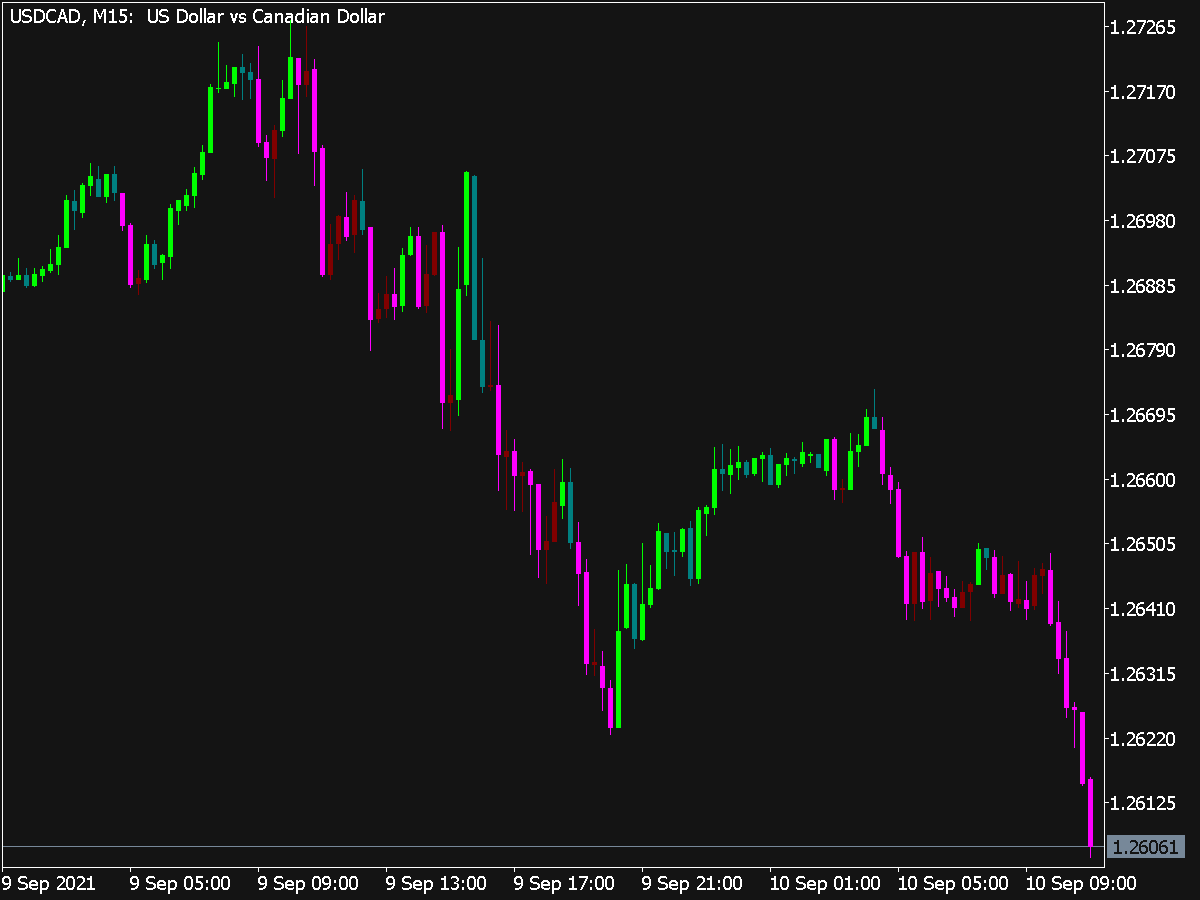The width and height of the screenshot is (1200, 900).
Task: Select the '10 Sep 09:00' time marker
Action: pos(1081,884)
